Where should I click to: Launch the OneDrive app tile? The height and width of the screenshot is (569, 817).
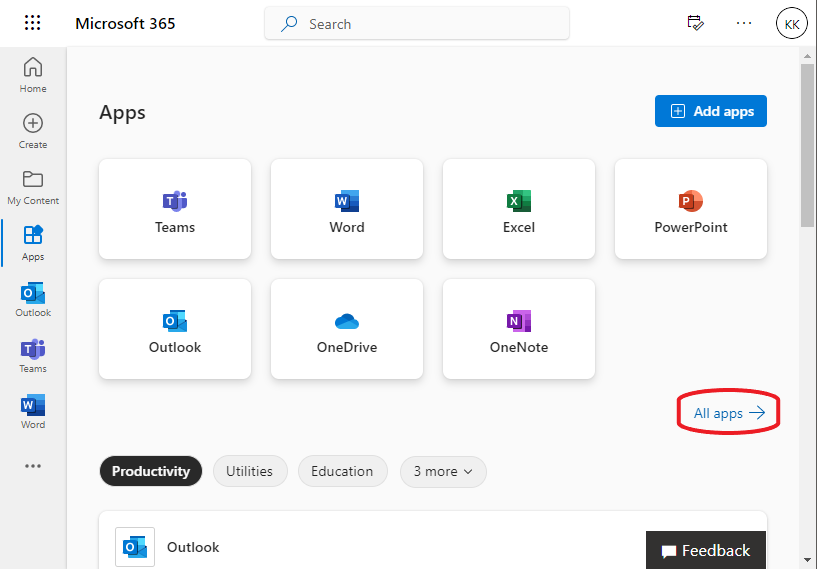pos(346,329)
